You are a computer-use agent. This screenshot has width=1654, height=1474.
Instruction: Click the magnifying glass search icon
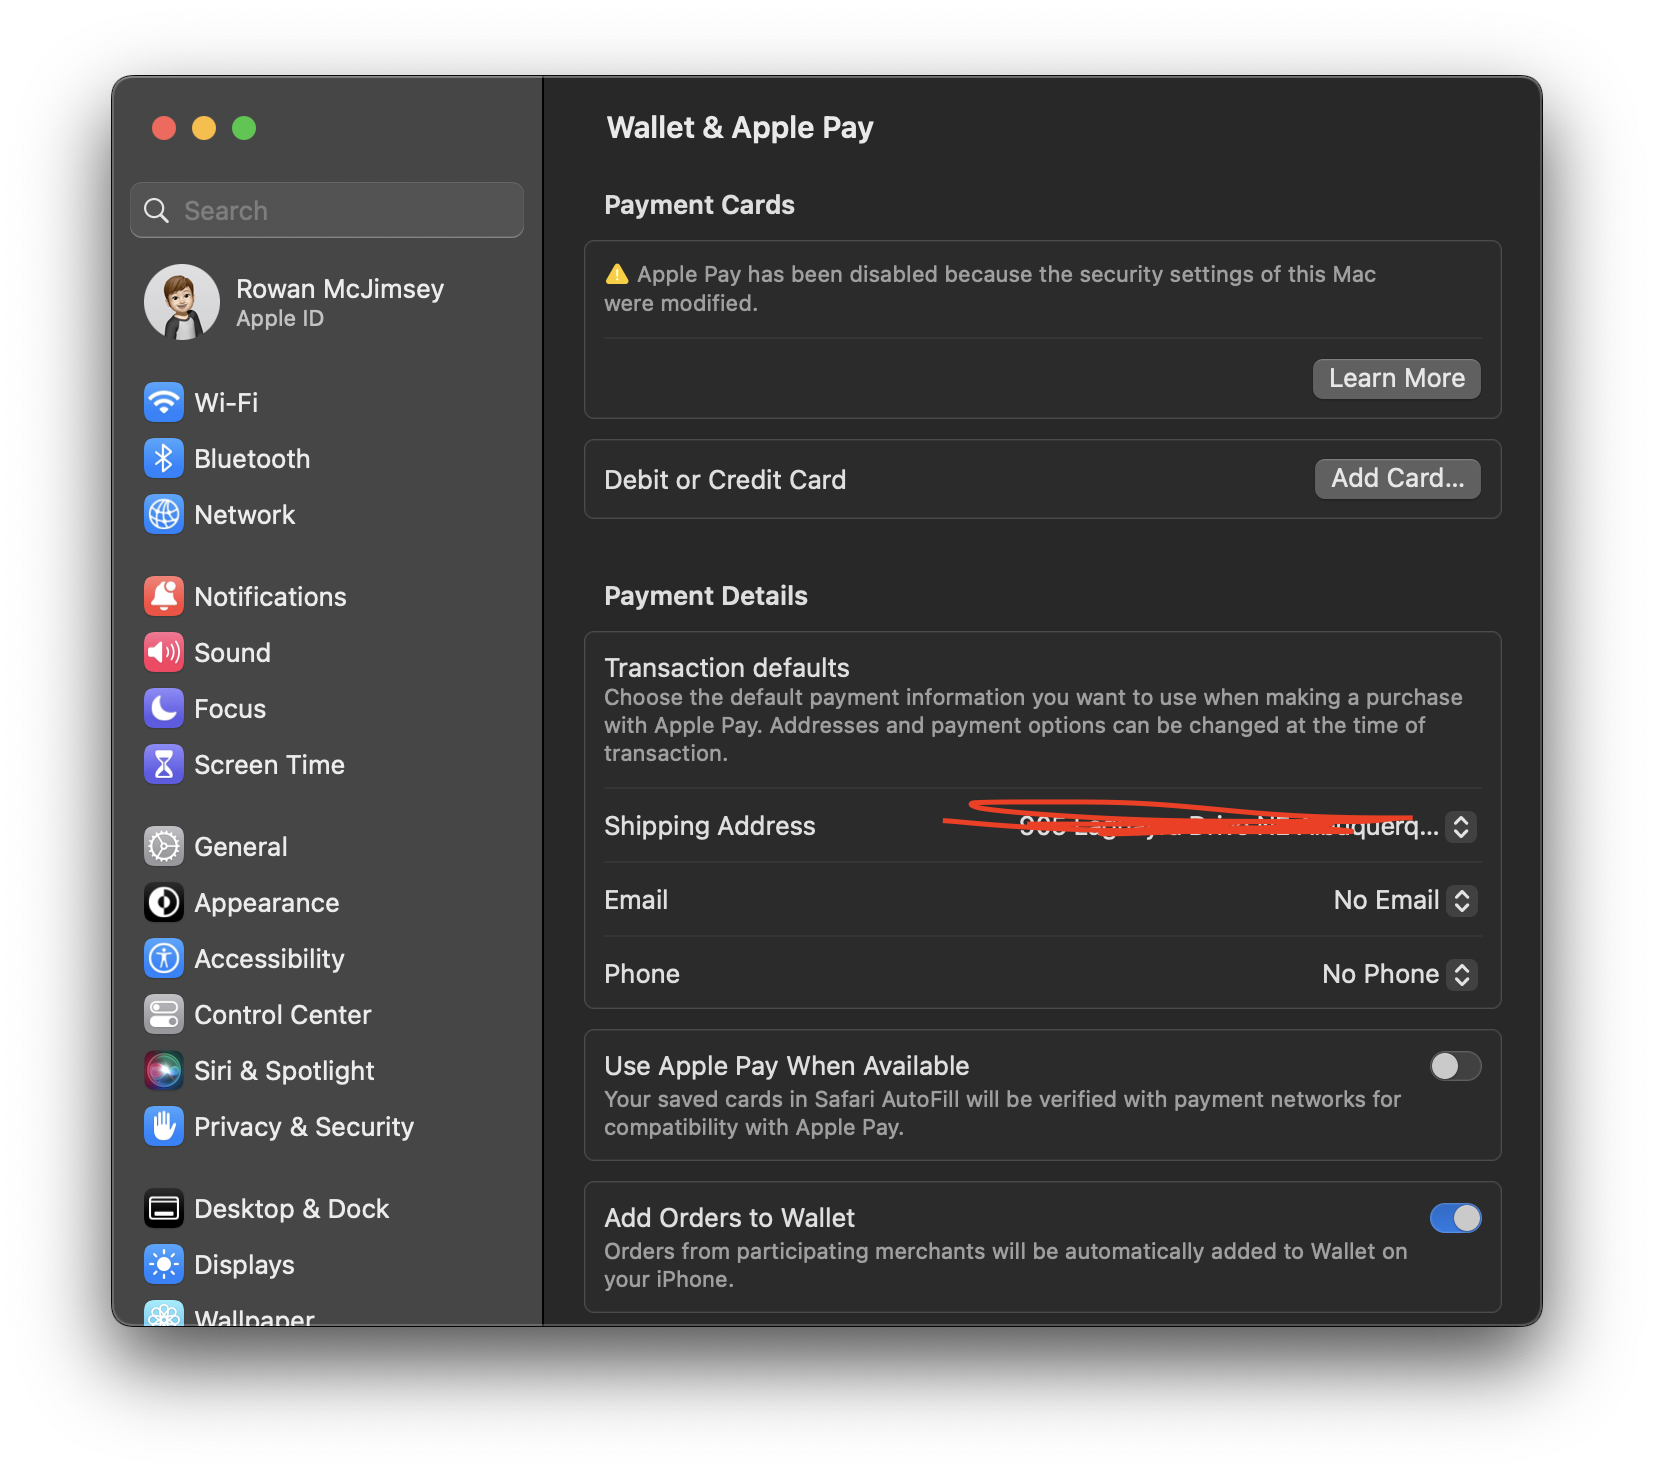pos(157,211)
